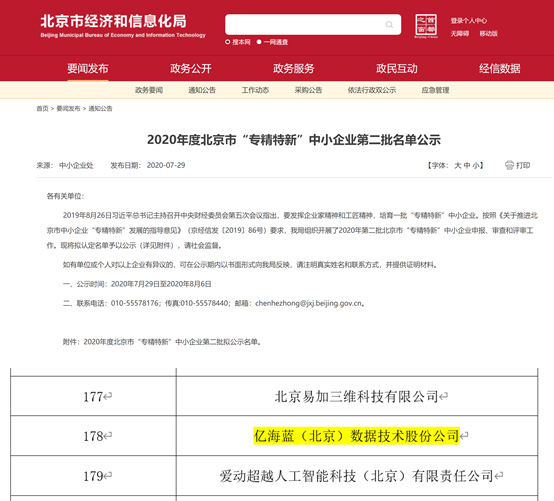This screenshot has width=554, height=501.
Task: Go to 首页 in the breadcrumb
Action: click(42, 108)
